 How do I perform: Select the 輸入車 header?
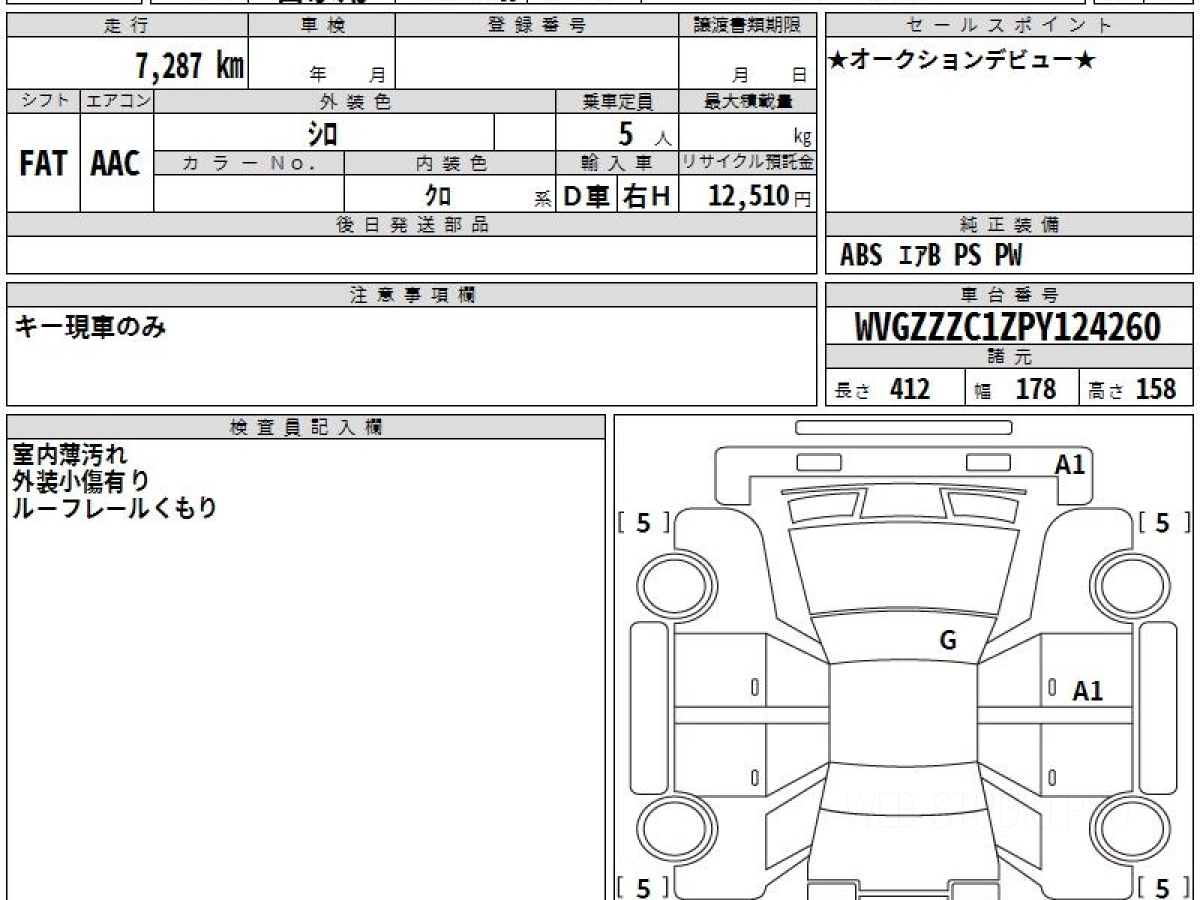[617, 163]
